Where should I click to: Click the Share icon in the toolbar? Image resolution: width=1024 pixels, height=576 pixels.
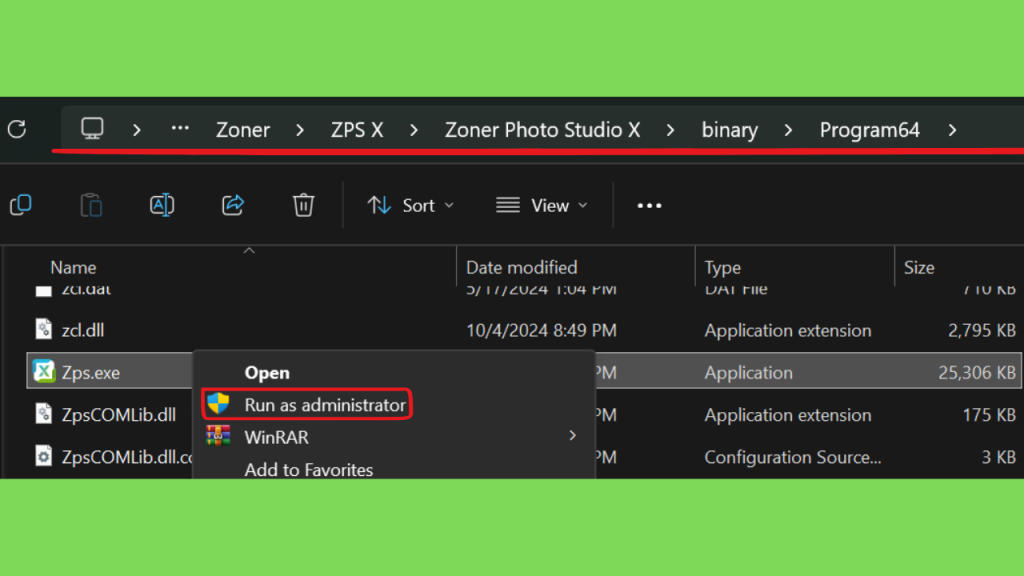tap(233, 205)
